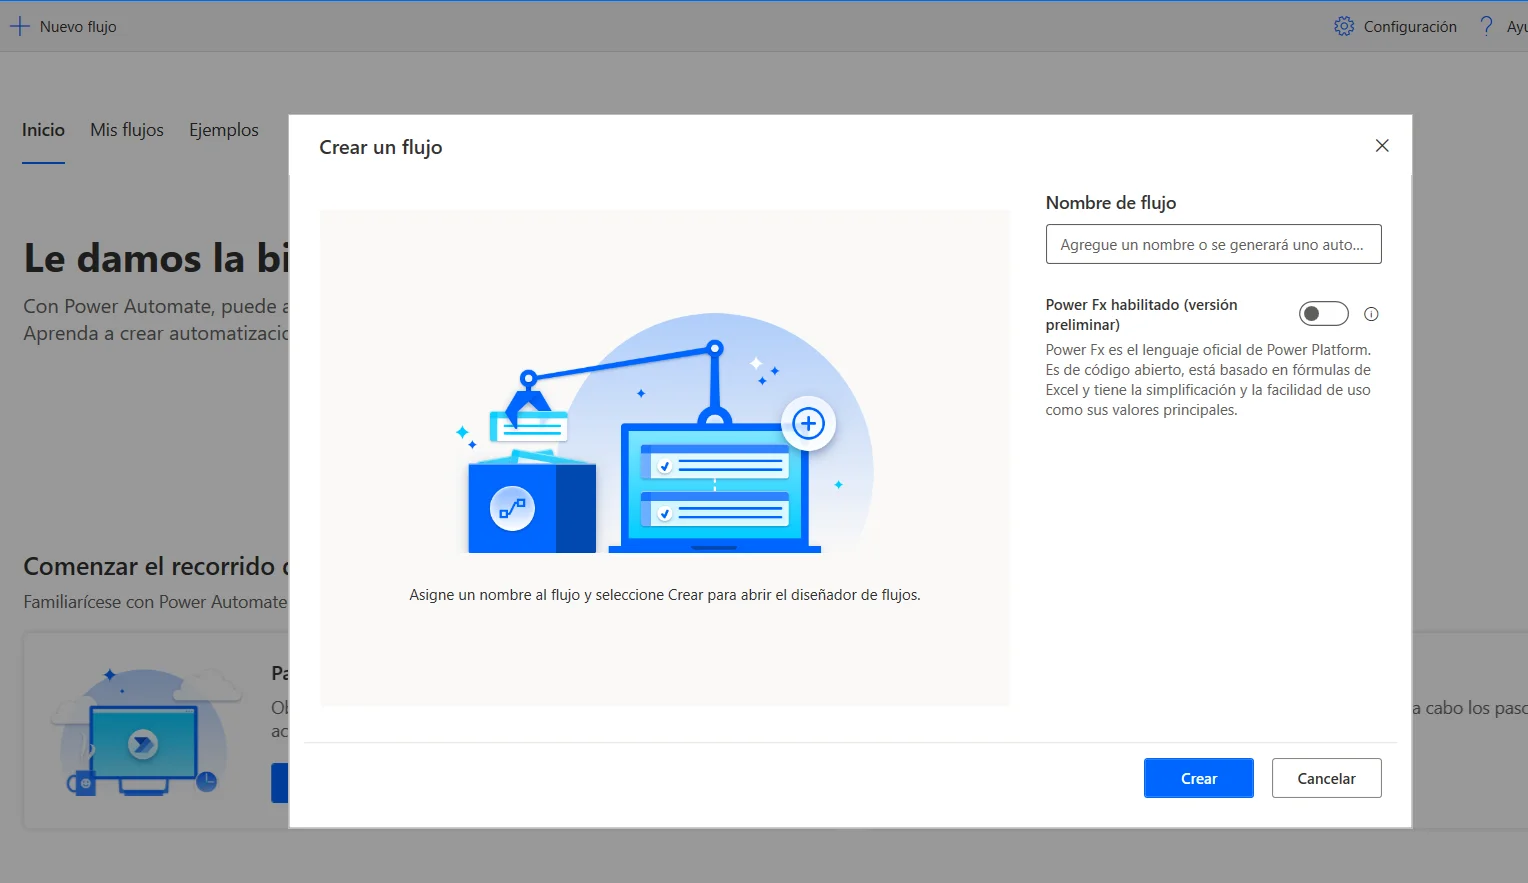The image size is (1528, 883).
Task: Click the tour card monitor thumbnail
Action: click(148, 734)
